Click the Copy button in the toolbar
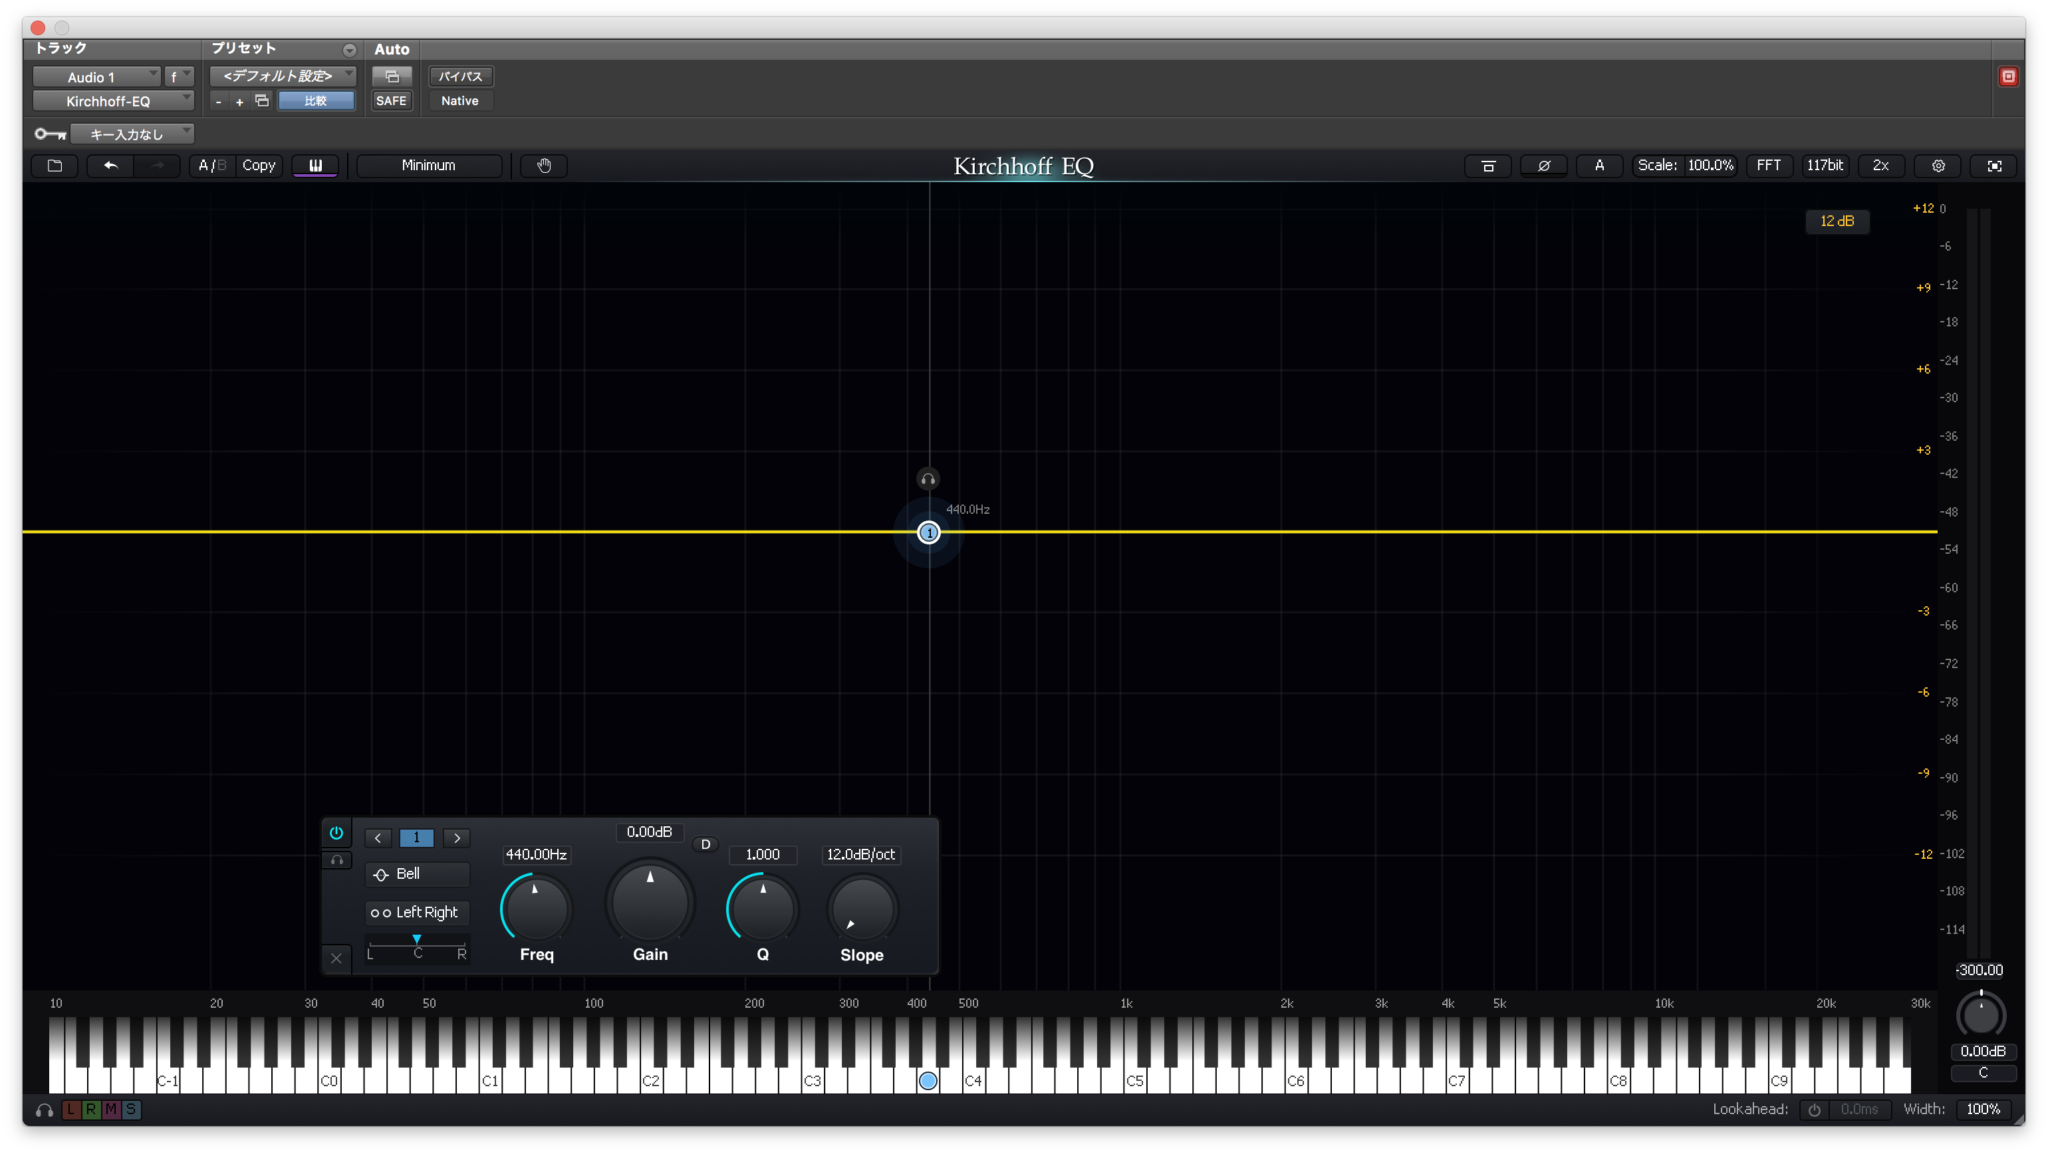2048x1154 pixels. (258, 165)
